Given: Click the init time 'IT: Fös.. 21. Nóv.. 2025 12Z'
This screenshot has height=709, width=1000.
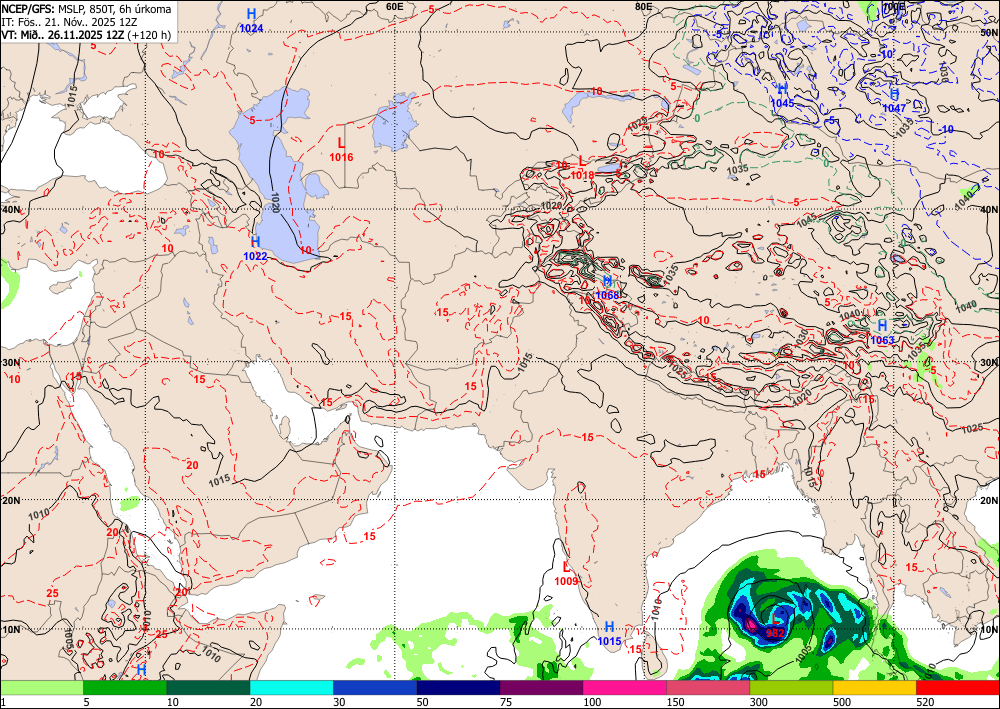Looking at the screenshot, I should 70,22.
